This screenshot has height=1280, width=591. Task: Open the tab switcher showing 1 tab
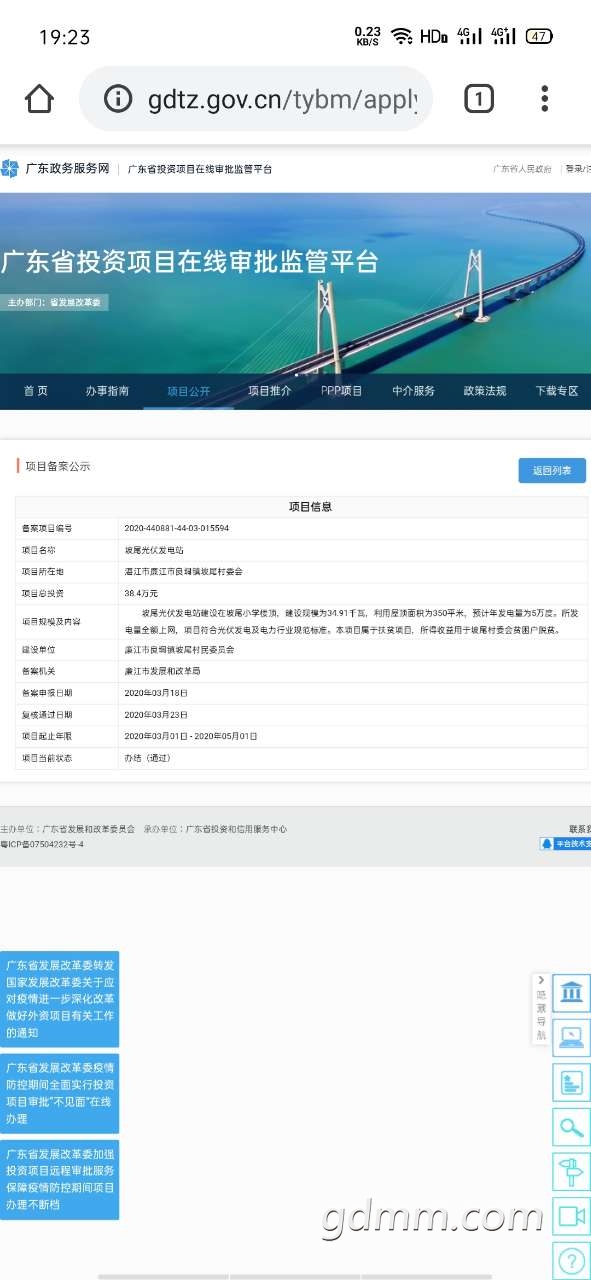pyautogui.click(x=479, y=99)
